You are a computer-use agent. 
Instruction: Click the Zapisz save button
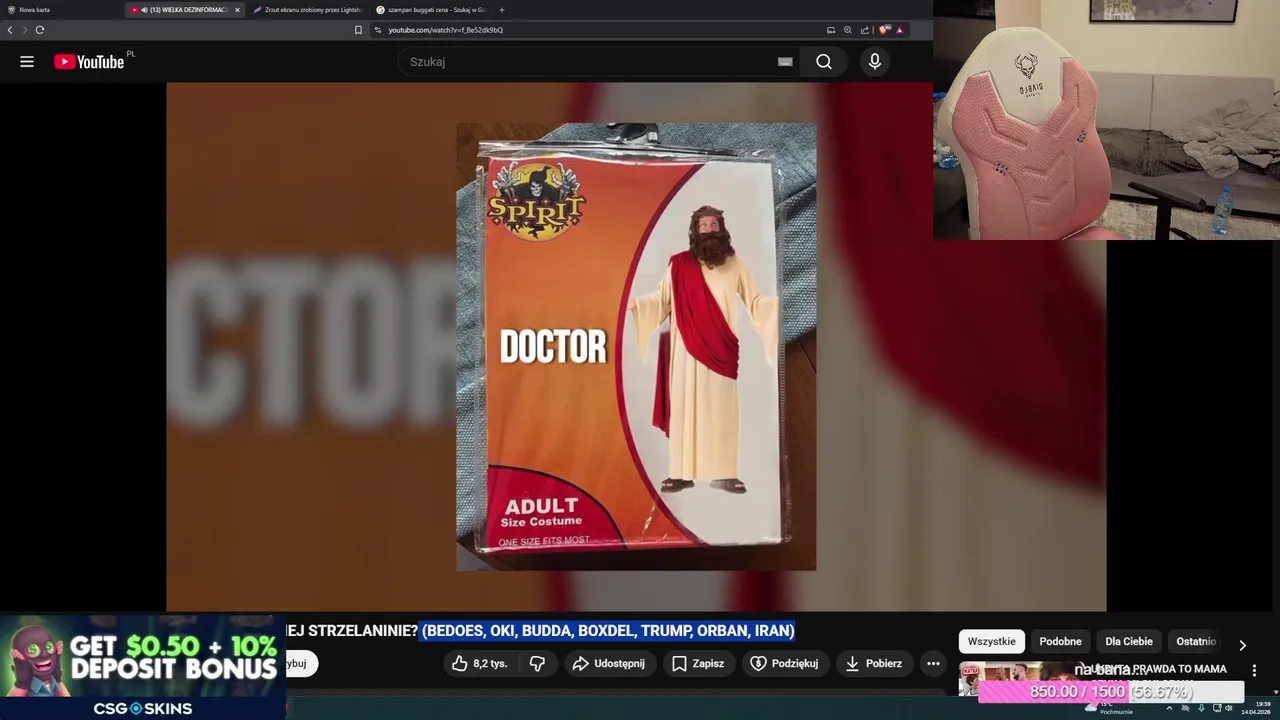tap(698, 663)
